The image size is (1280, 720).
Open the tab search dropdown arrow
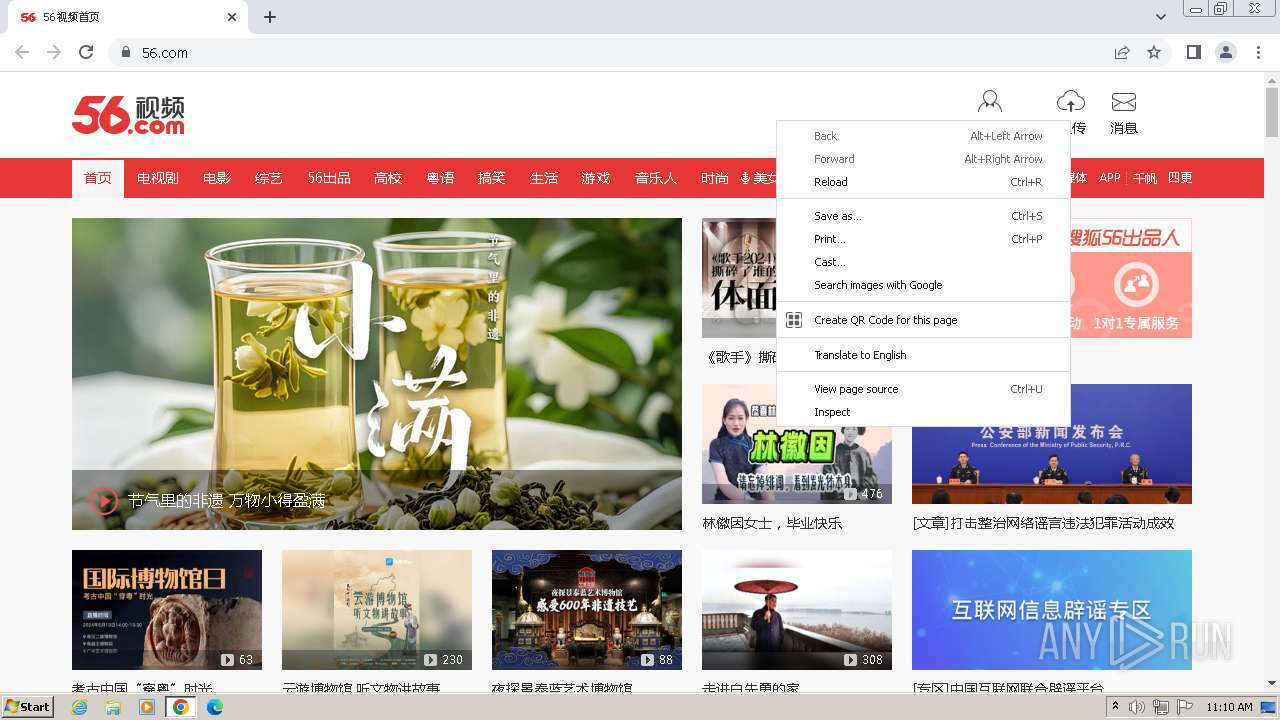tap(1160, 17)
